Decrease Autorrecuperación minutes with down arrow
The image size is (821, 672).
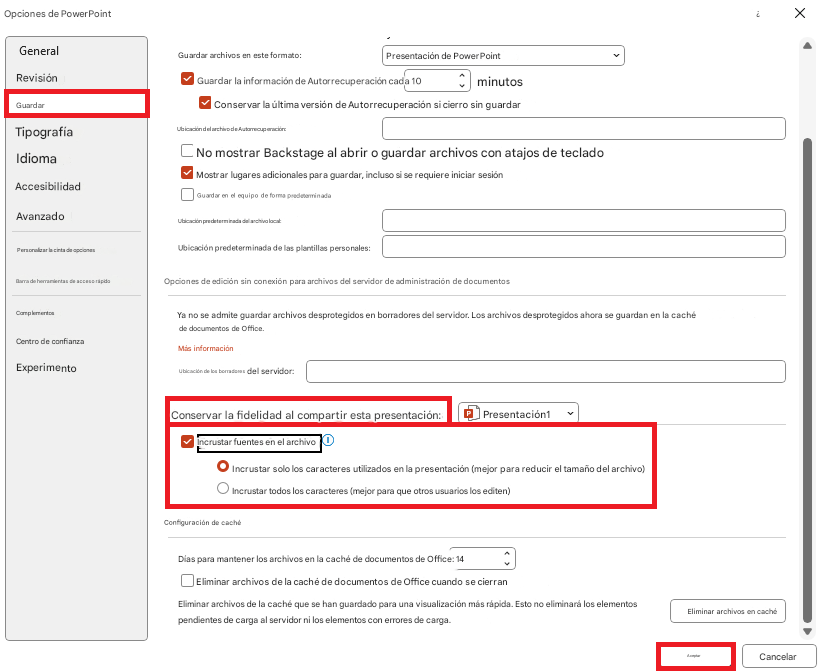coord(462,85)
